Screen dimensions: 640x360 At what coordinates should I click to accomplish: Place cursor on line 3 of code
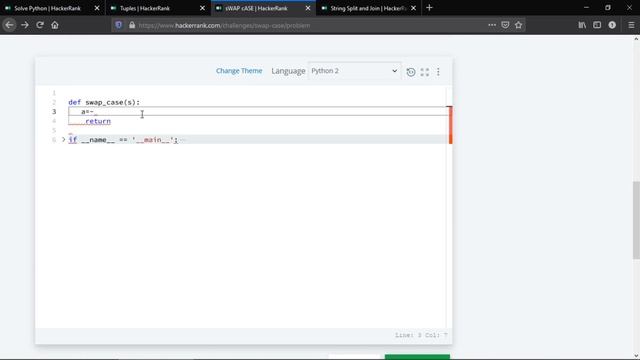click(258, 111)
